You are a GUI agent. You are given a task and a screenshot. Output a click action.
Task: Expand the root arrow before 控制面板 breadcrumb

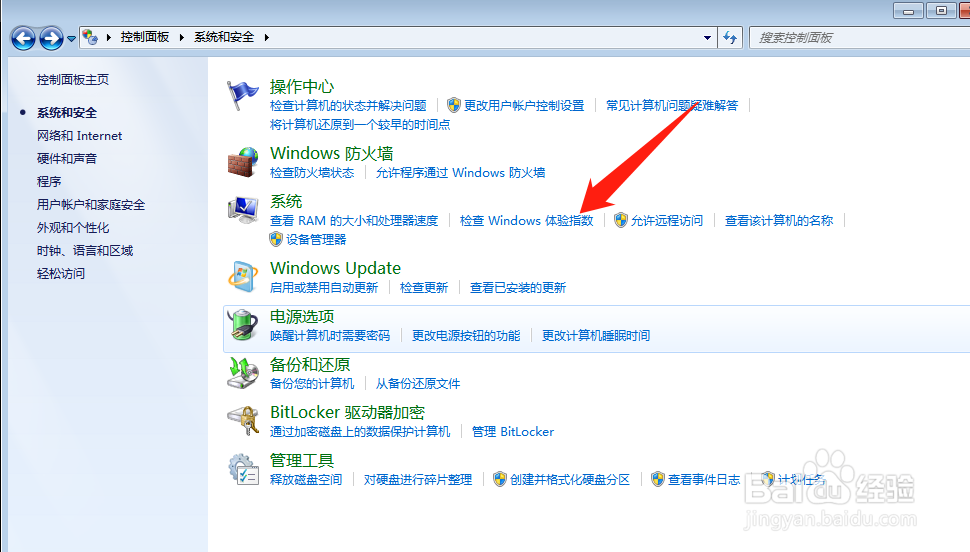[x=109, y=37]
